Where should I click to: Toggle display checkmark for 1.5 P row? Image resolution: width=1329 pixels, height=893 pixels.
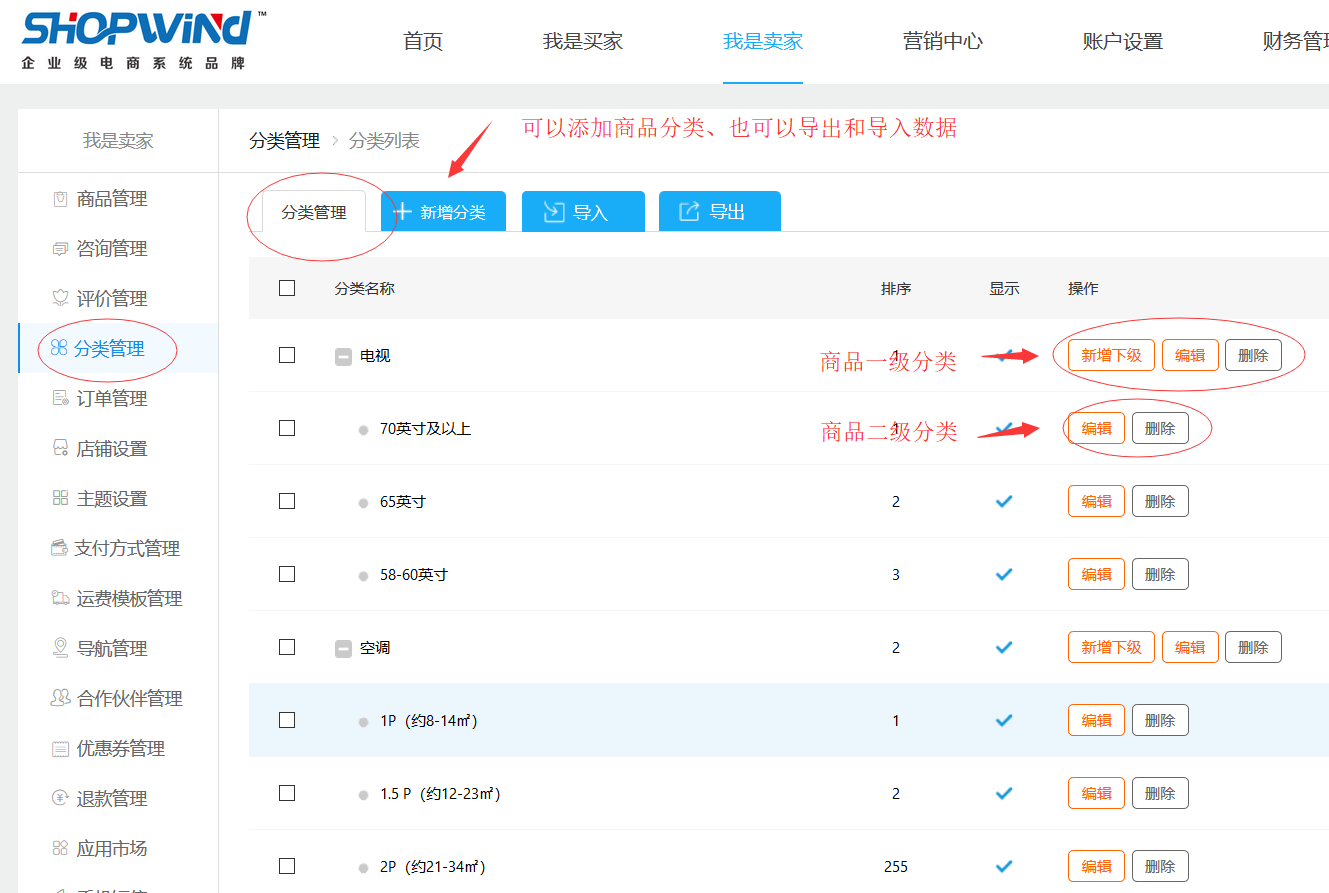point(1004,793)
